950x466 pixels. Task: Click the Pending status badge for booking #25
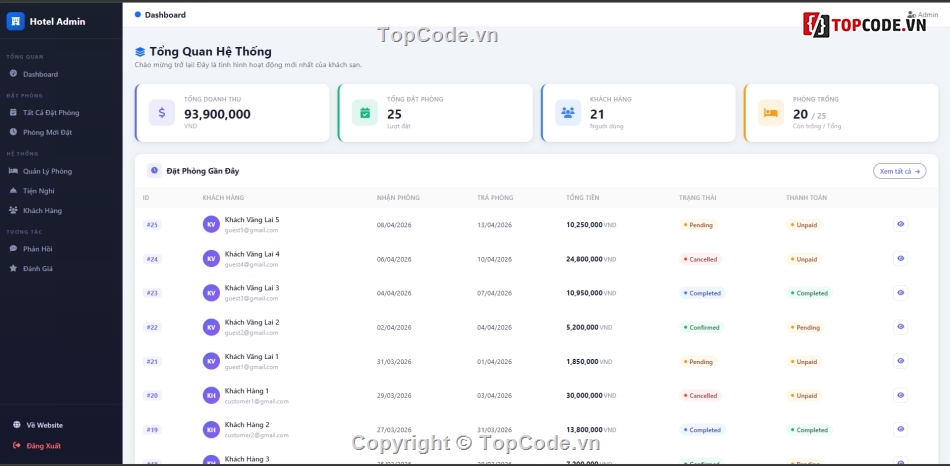[699, 225]
